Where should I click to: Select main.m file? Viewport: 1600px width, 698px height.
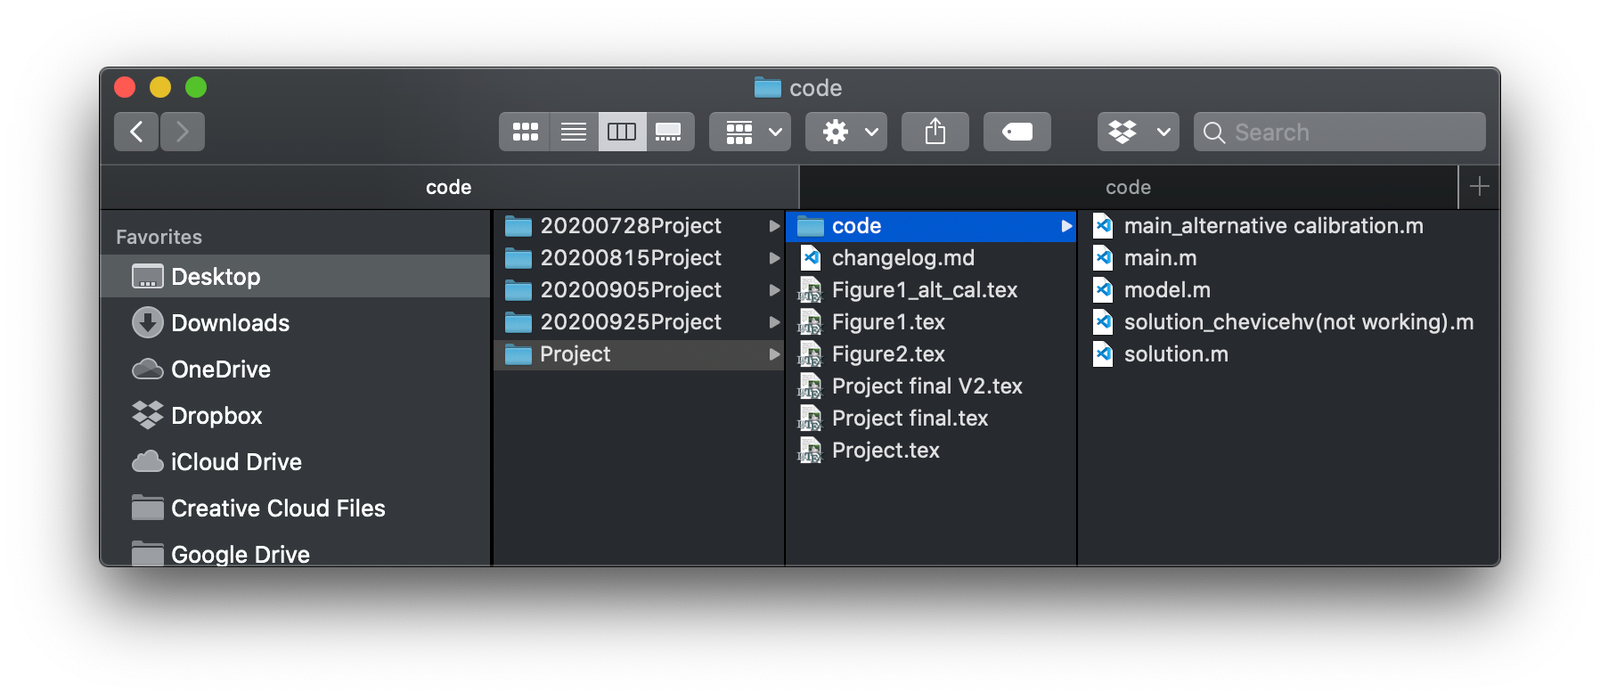1288,258
